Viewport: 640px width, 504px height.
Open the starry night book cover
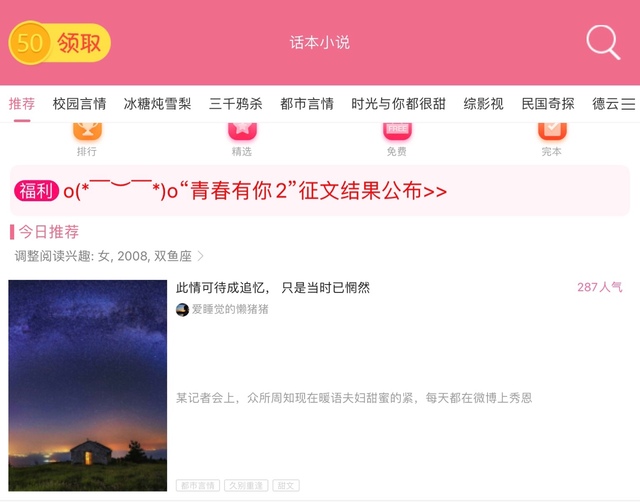(88, 385)
